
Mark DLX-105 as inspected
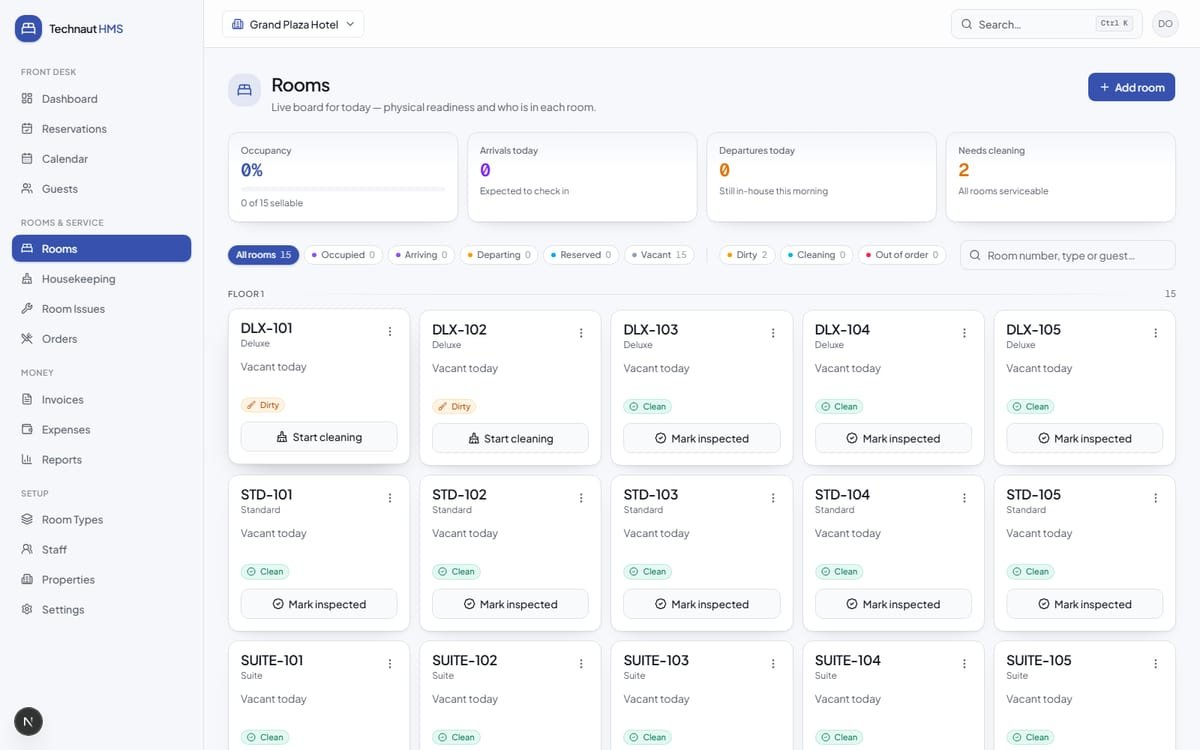point(1084,438)
